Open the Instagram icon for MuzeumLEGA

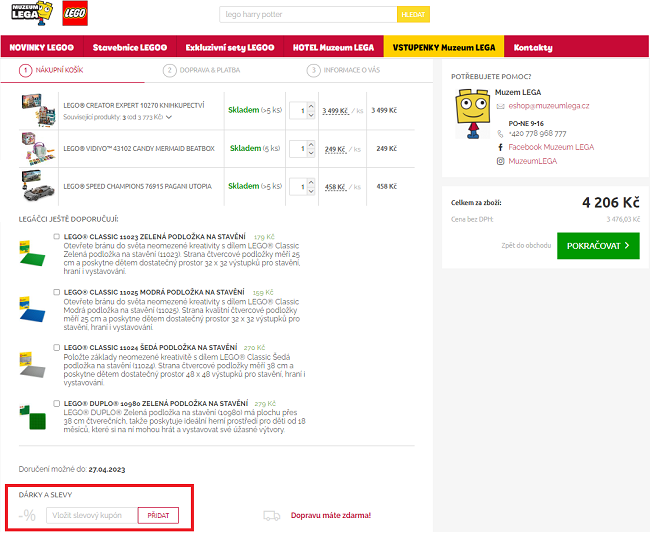pos(500,161)
